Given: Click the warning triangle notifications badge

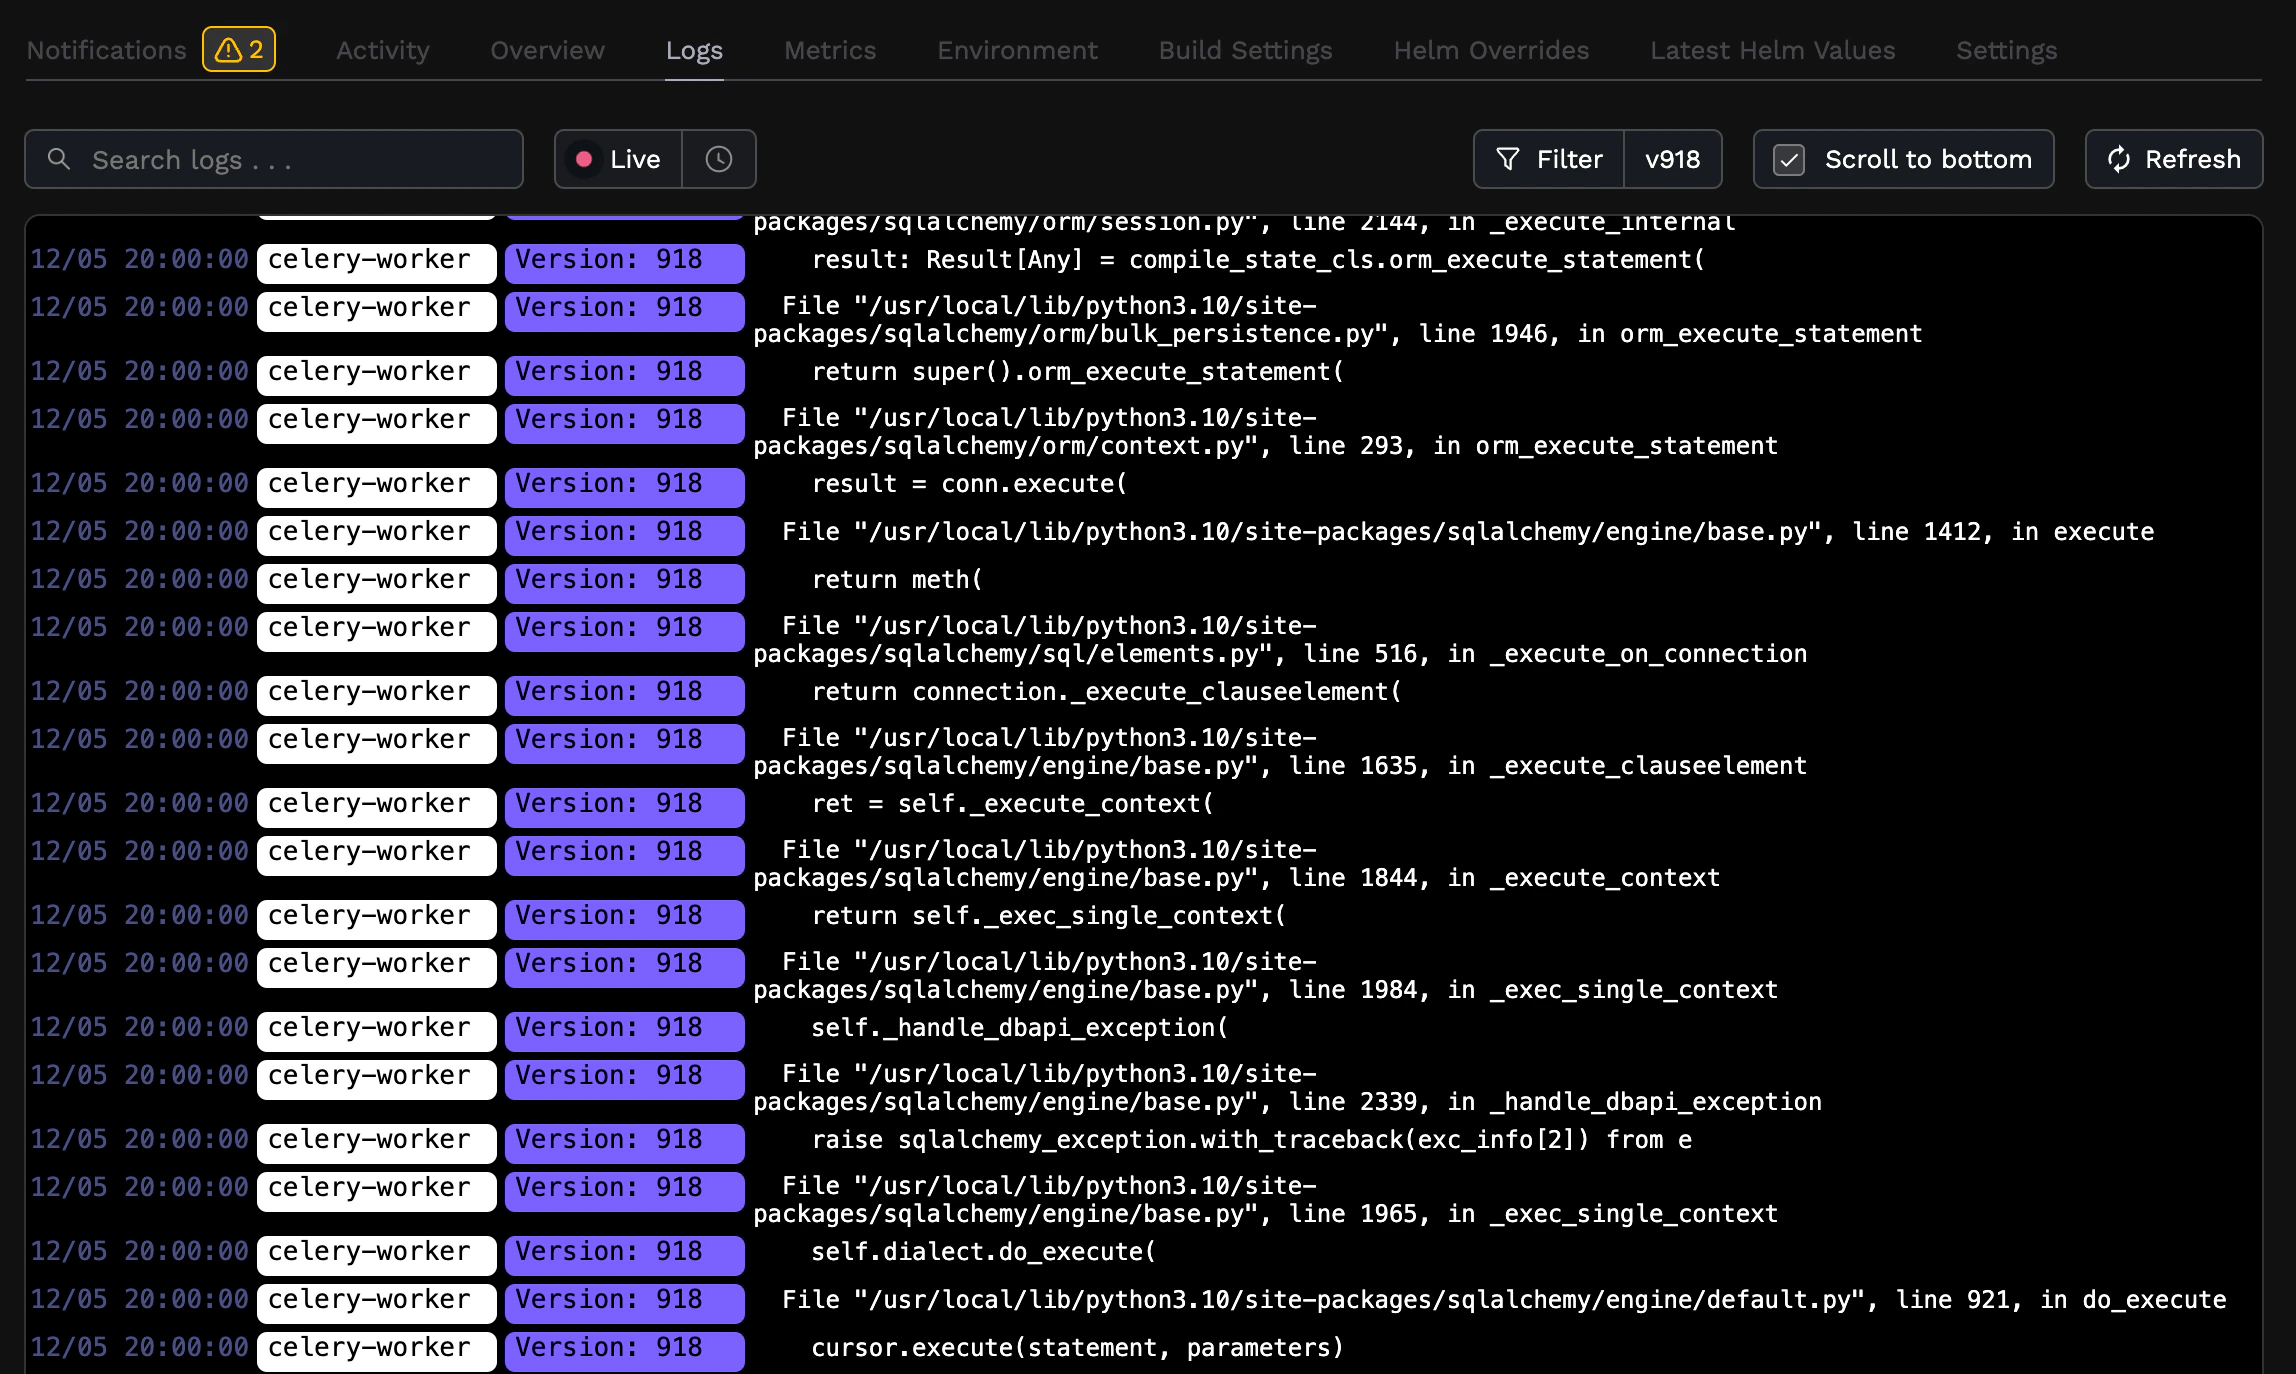Looking at the screenshot, I should click(237, 48).
